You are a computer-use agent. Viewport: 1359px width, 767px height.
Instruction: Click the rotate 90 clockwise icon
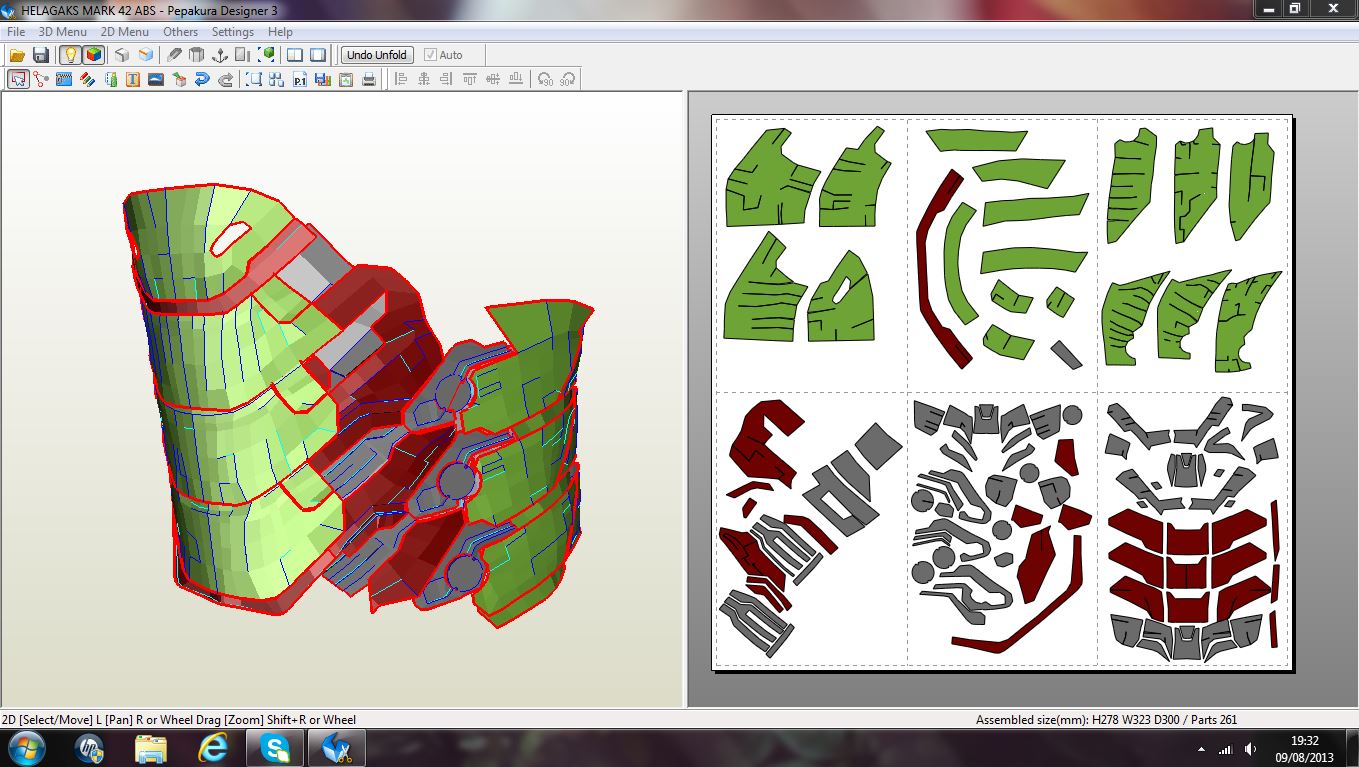[568, 79]
